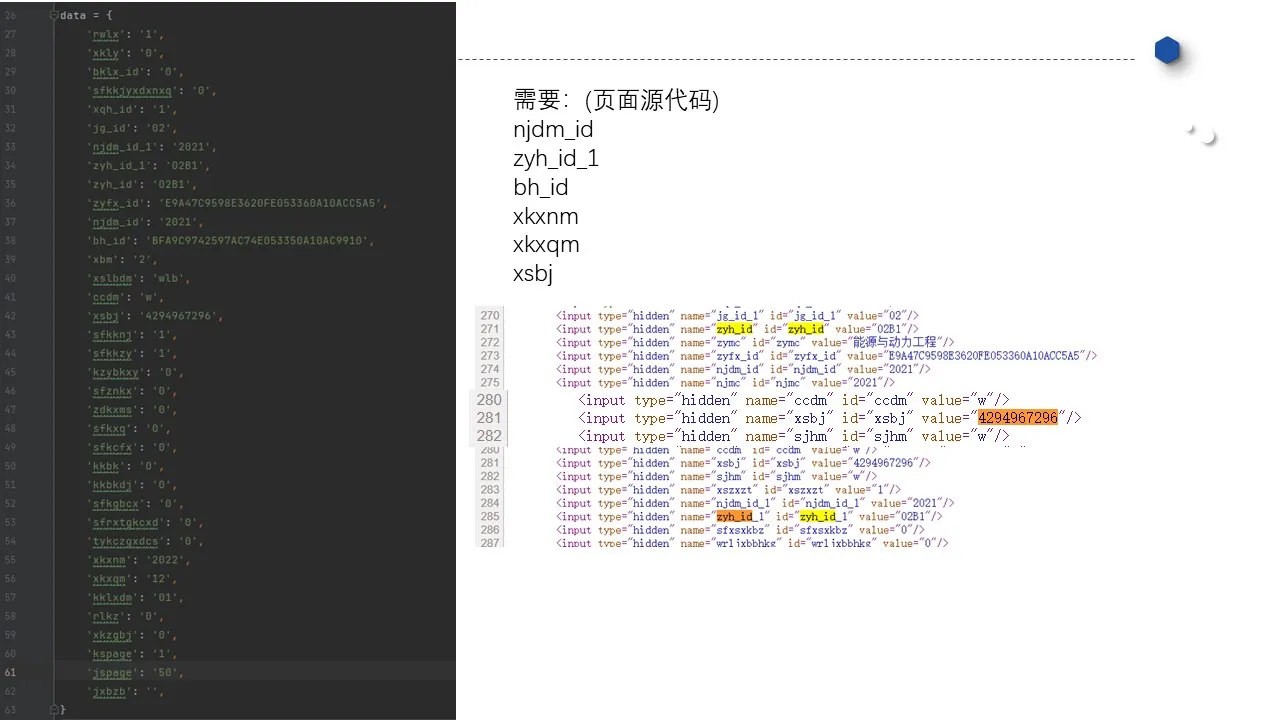Select 'ccdm': 'w' on editor line 41
This screenshot has height=720, width=1280.
click(127, 297)
